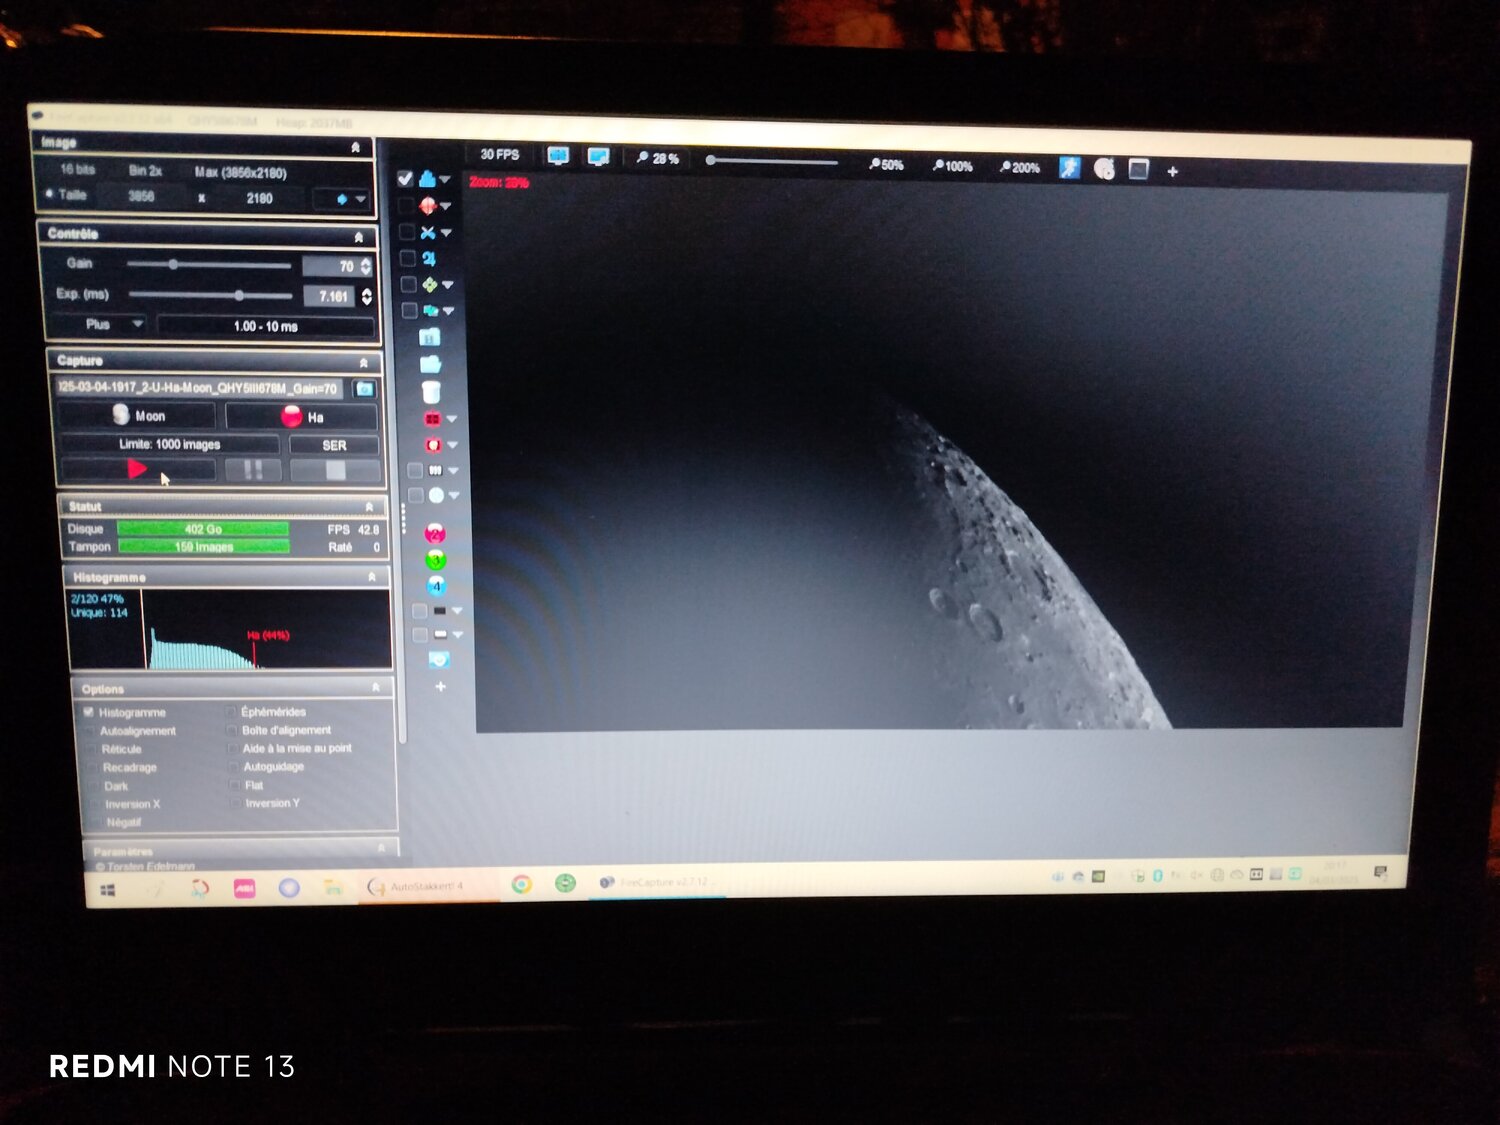Click the dark window square toolbar icon
This screenshot has width=1500, height=1125.
(x=1138, y=169)
